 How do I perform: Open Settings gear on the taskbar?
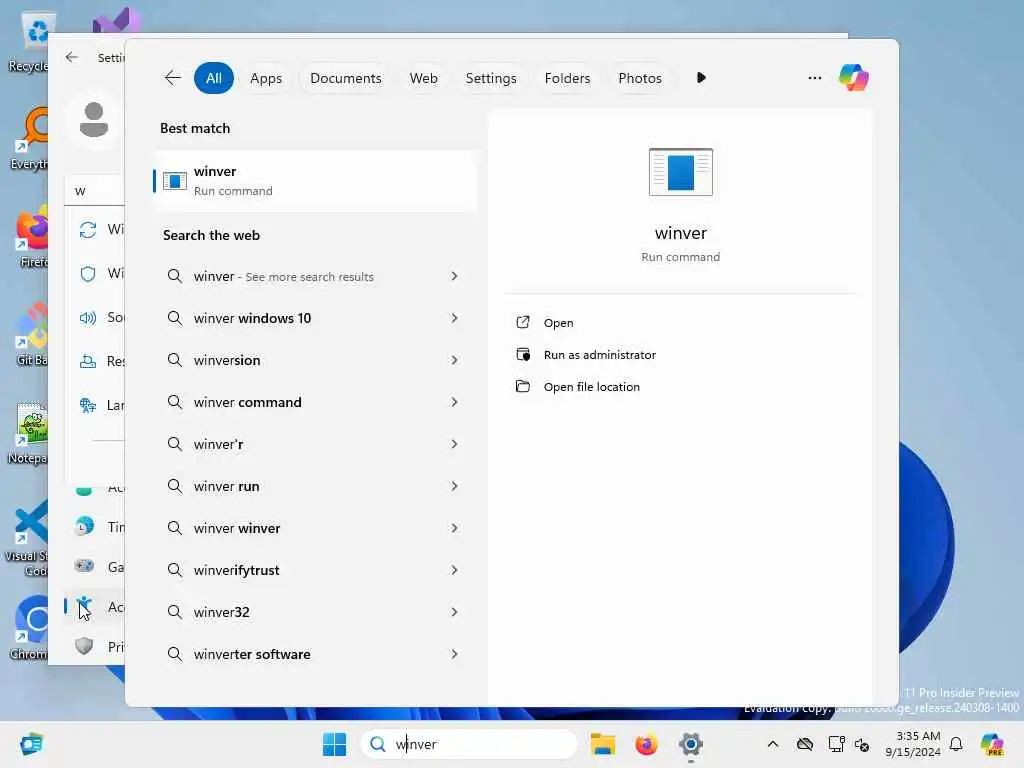click(690, 744)
